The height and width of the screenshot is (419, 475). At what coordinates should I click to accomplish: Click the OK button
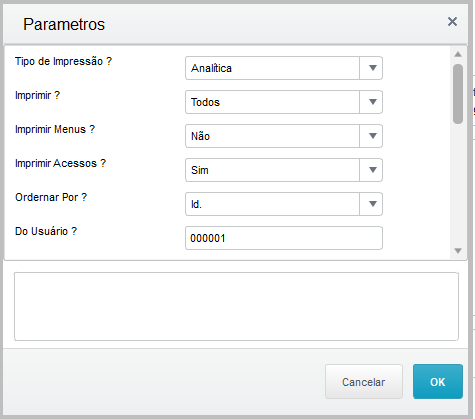(x=438, y=382)
